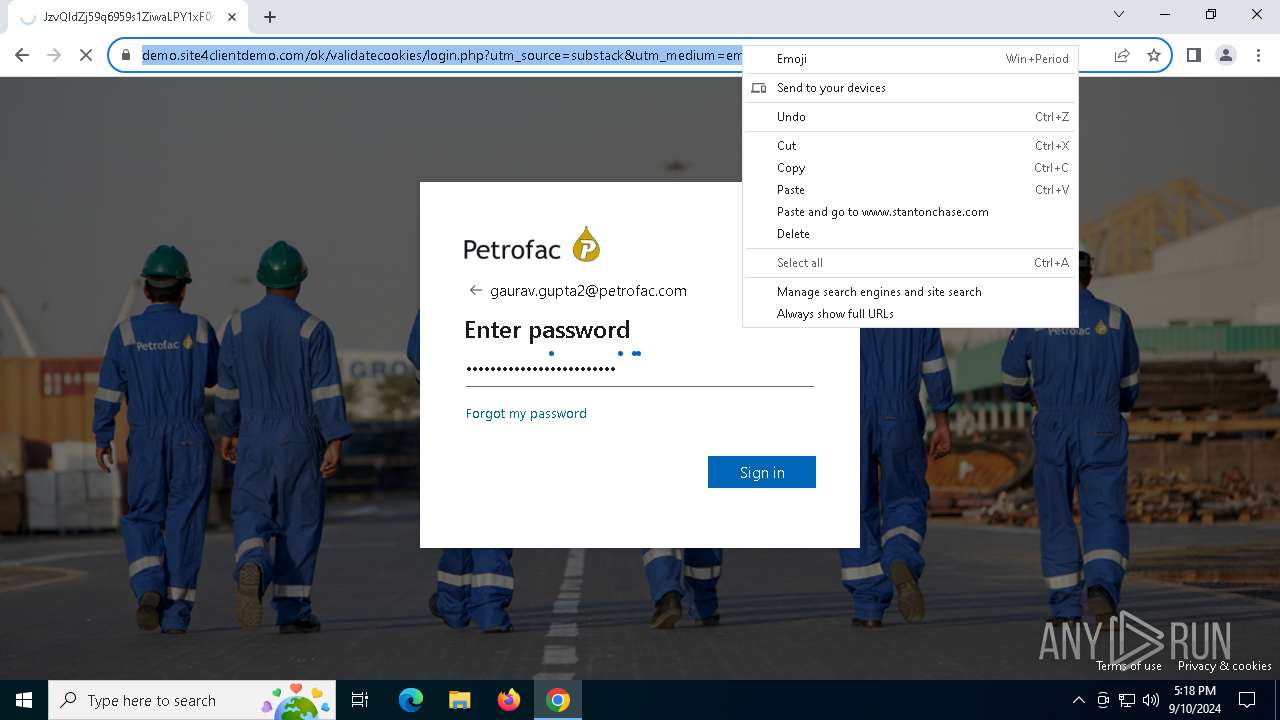Choose Delete from context menu
1280x720 pixels.
coord(910,234)
